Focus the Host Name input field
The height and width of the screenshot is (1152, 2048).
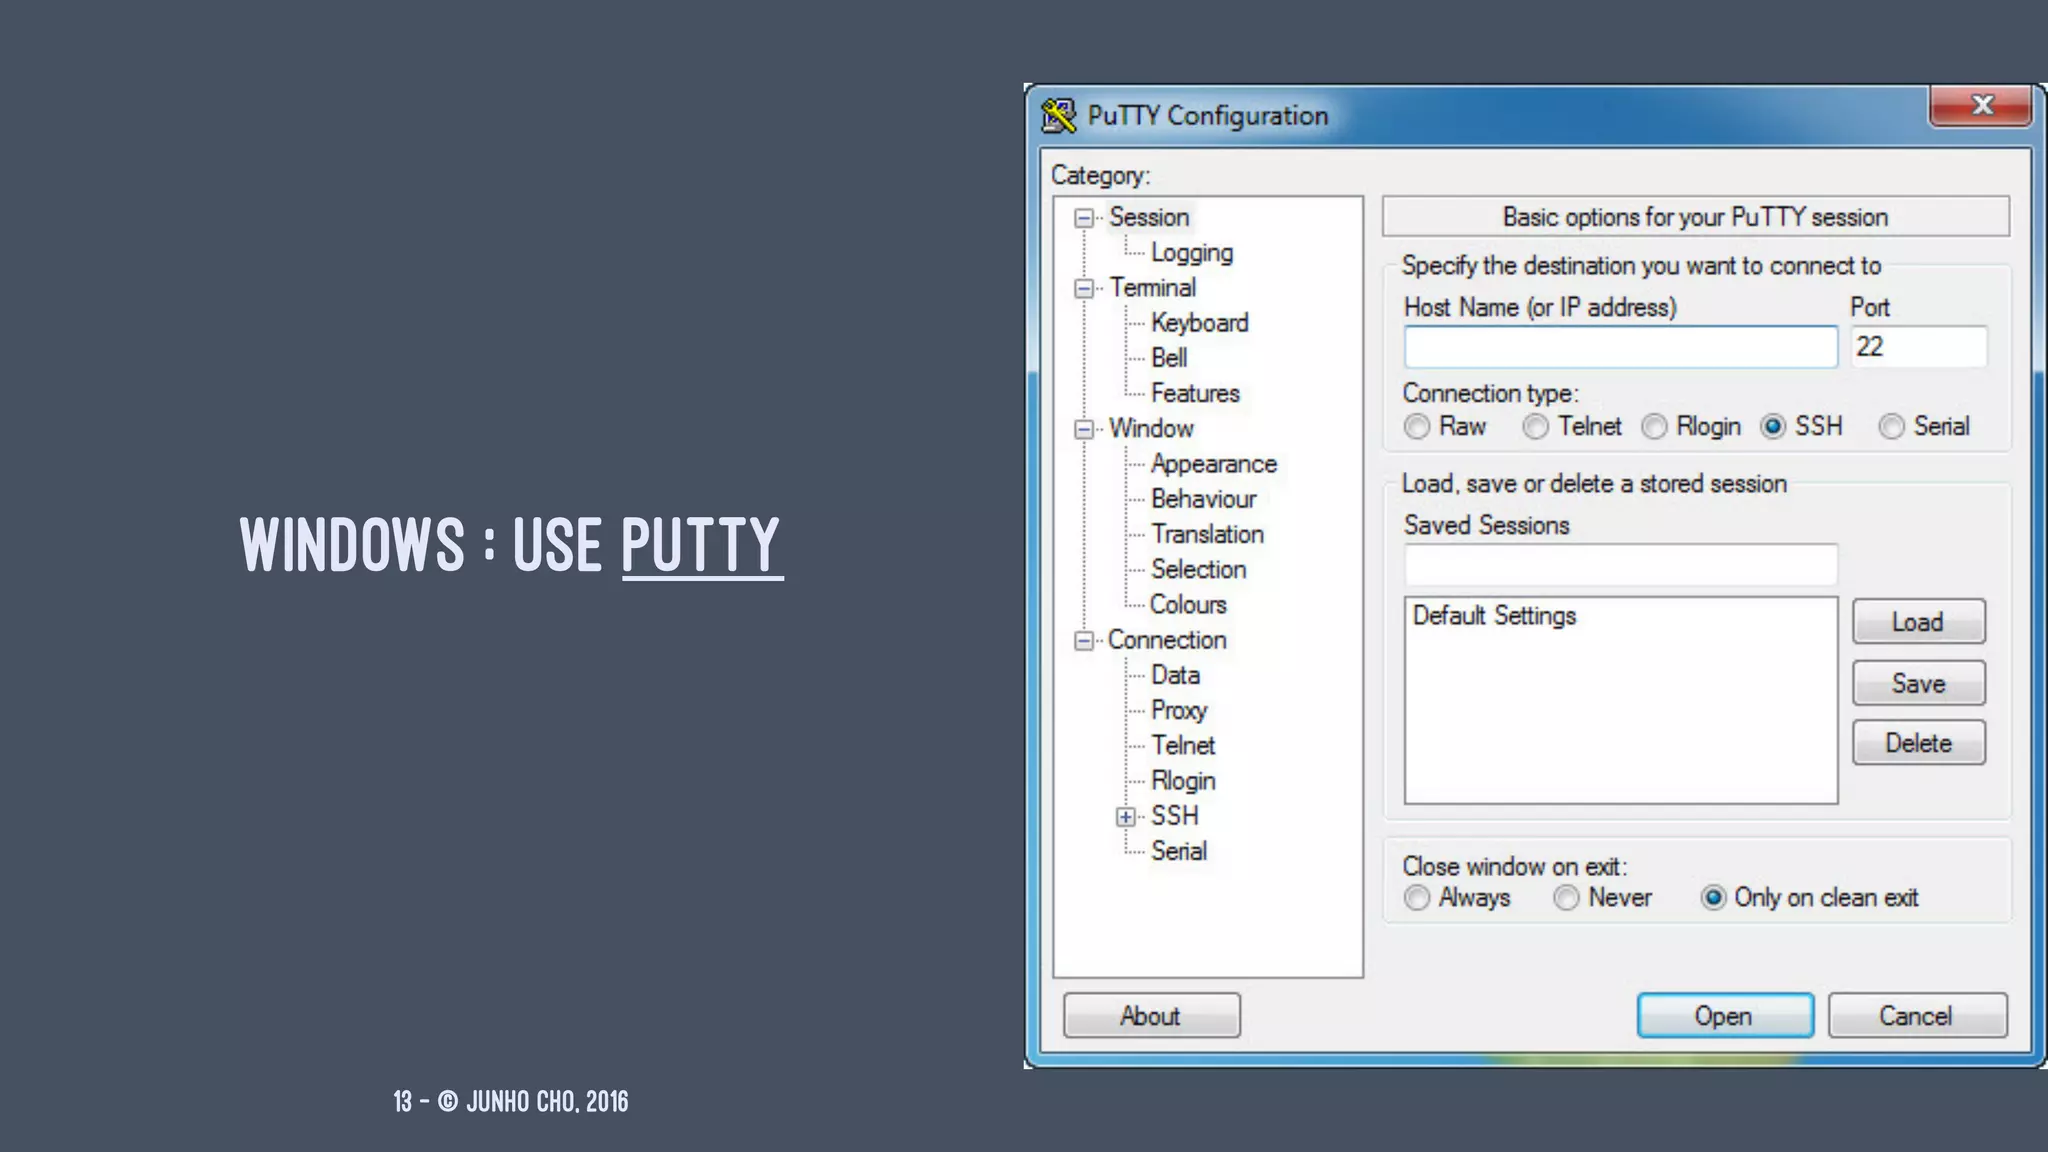click(1620, 347)
